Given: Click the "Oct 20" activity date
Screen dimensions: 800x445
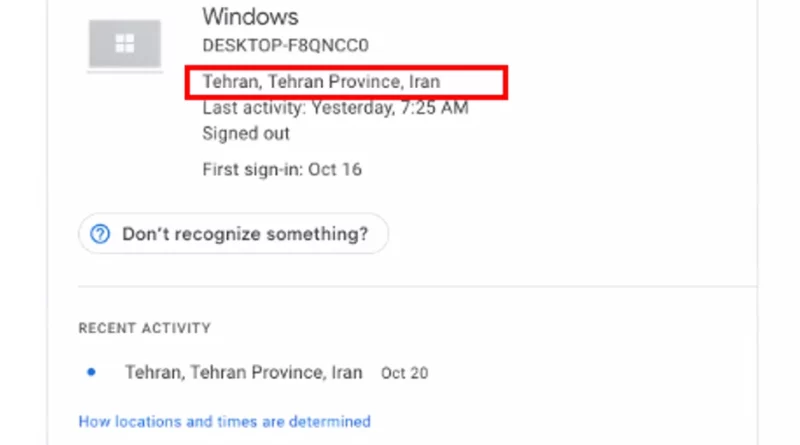Looking at the screenshot, I should pos(405,373).
